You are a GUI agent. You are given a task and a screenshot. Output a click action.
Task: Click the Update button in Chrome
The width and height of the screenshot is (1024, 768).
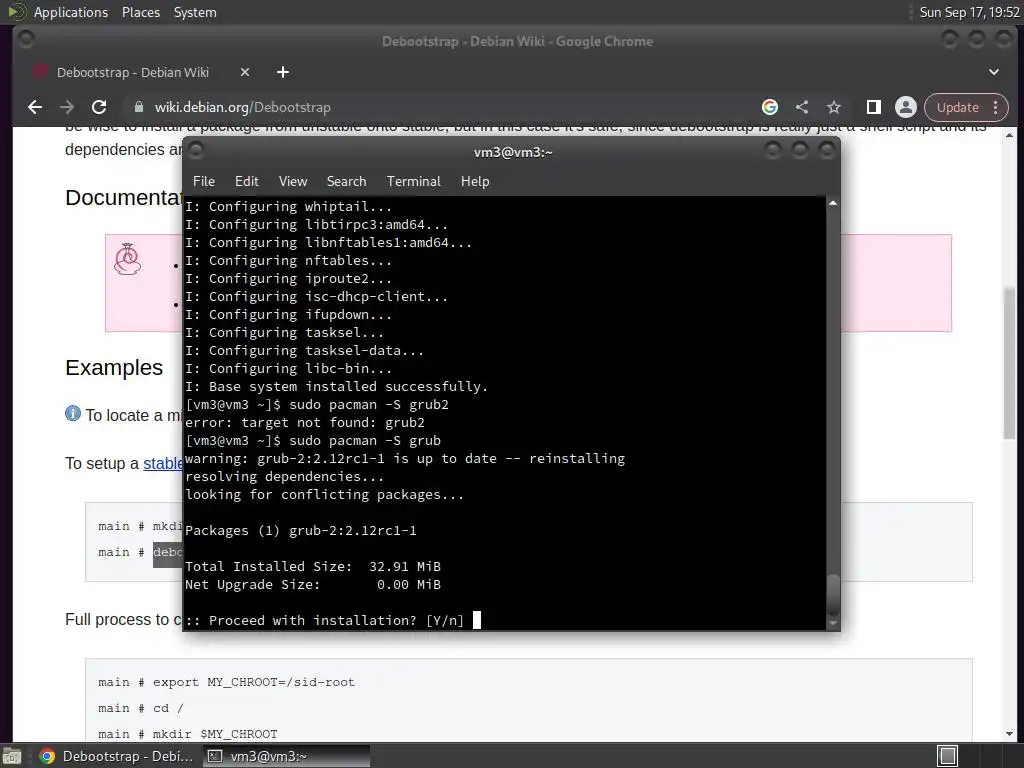[x=957, y=107]
